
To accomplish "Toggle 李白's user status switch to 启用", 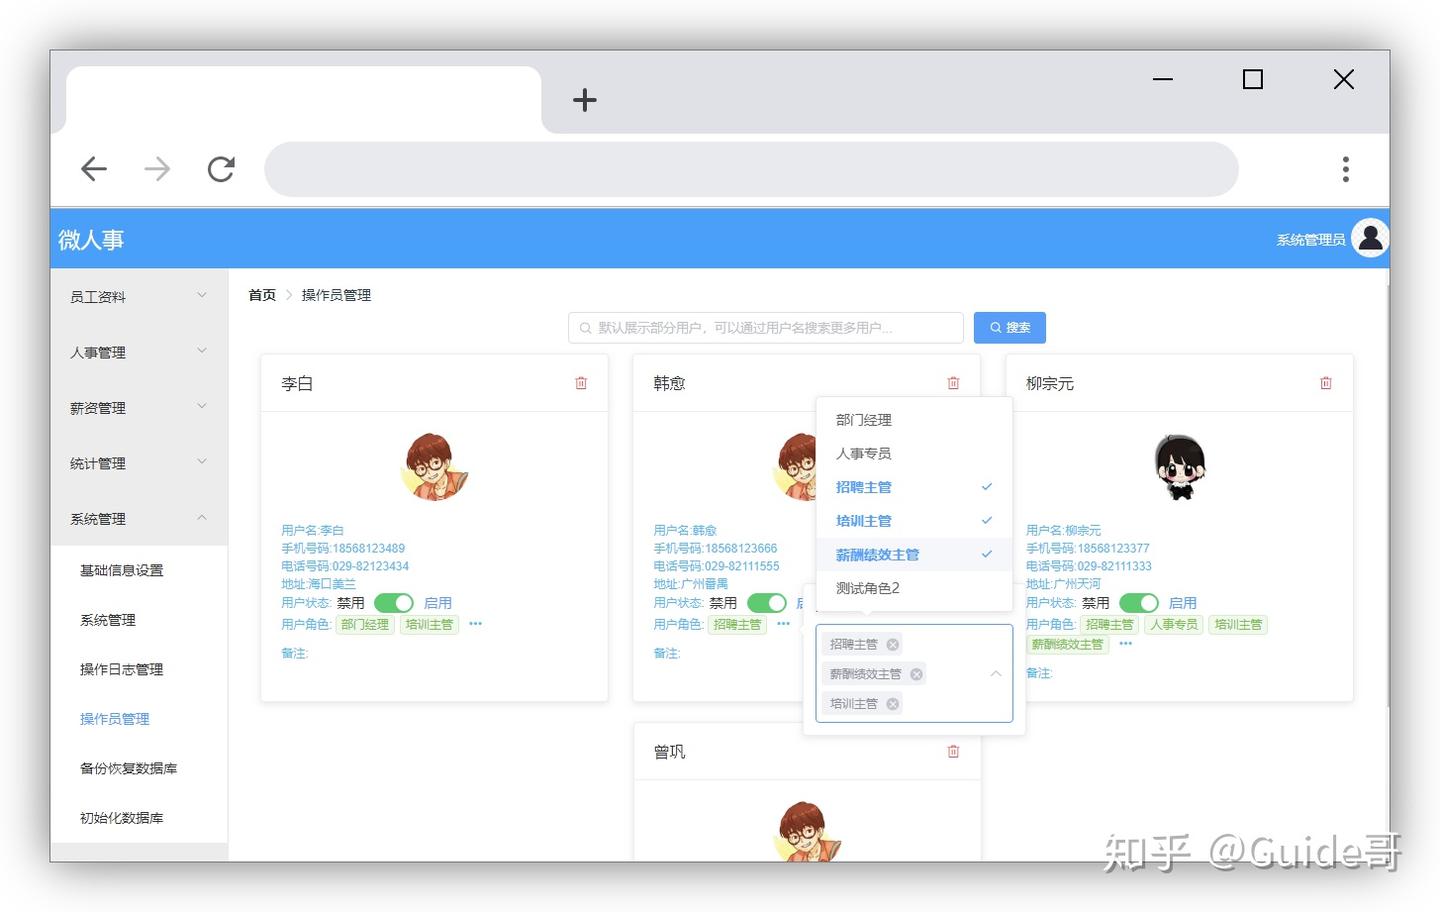I will pos(393,602).
